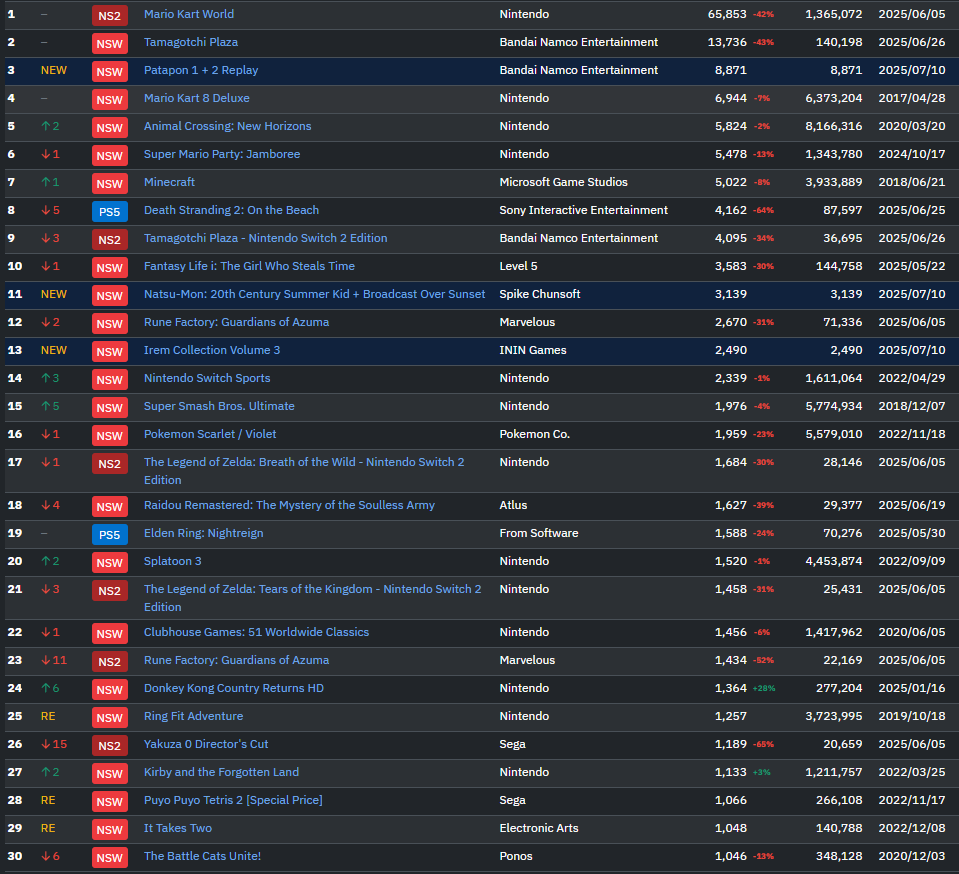The height and width of the screenshot is (874, 959).
Task: Select publisher Electronic Arts
Action: coord(539,829)
